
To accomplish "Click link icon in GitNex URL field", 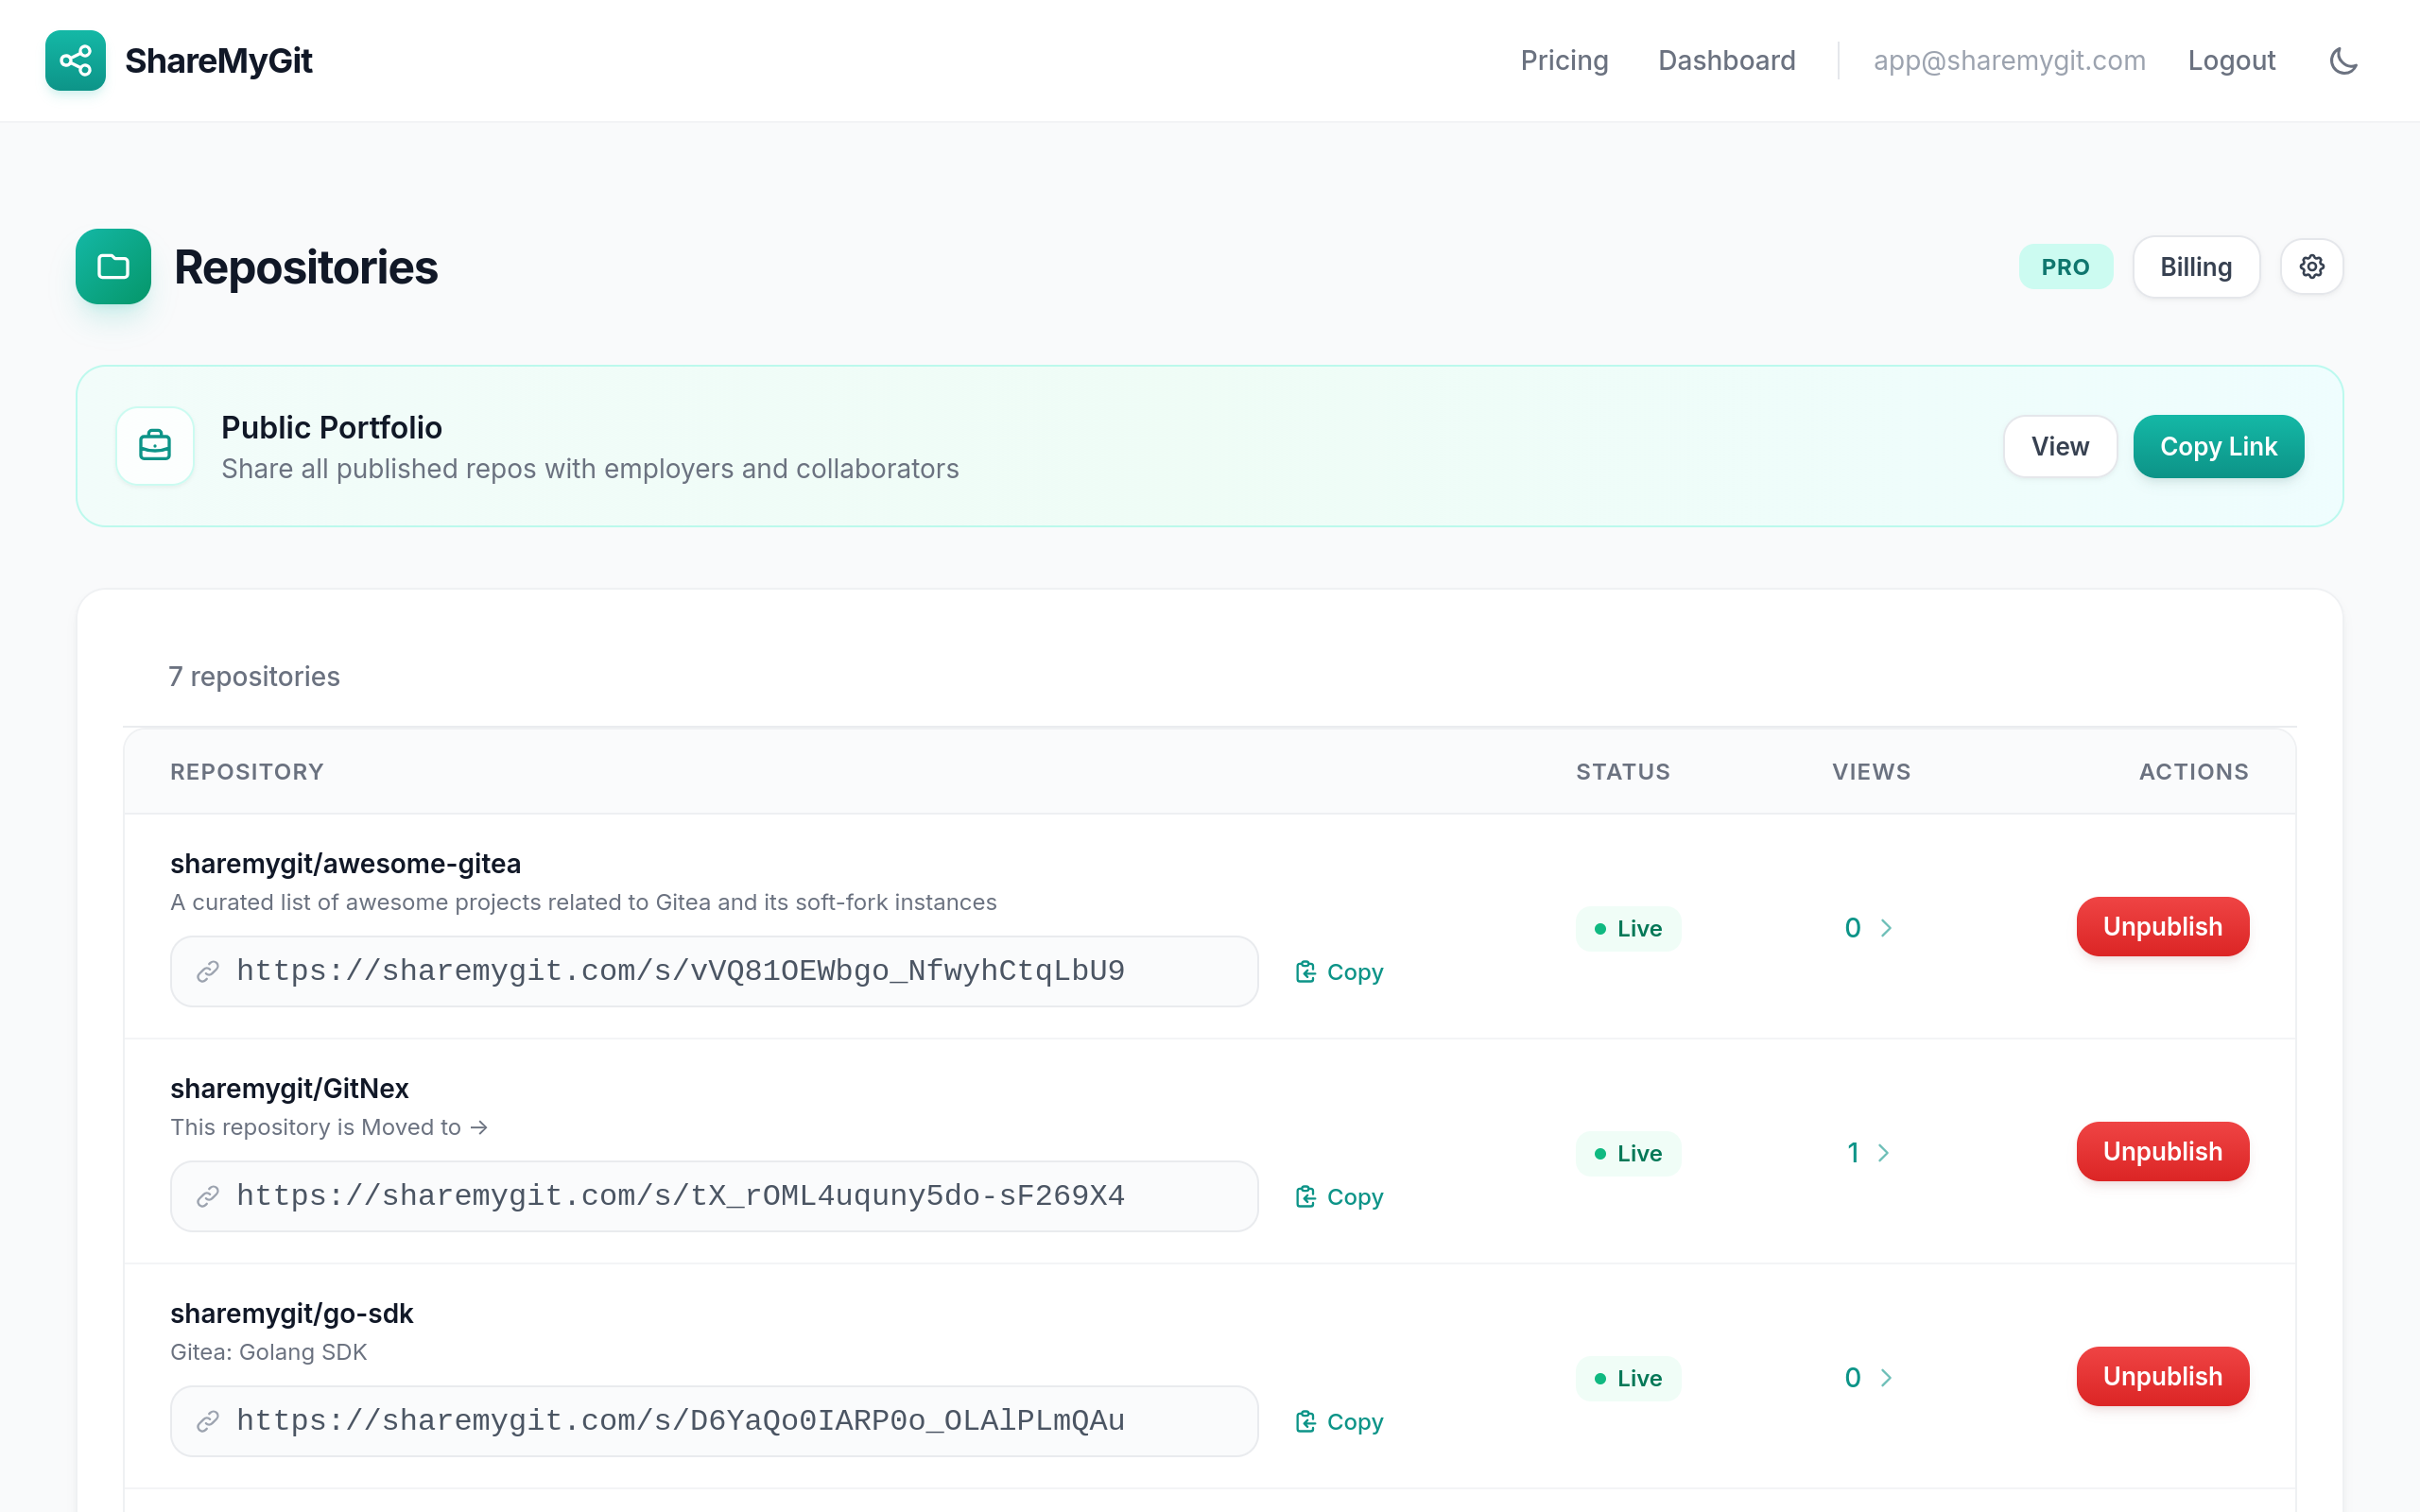I will (x=208, y=1196).
